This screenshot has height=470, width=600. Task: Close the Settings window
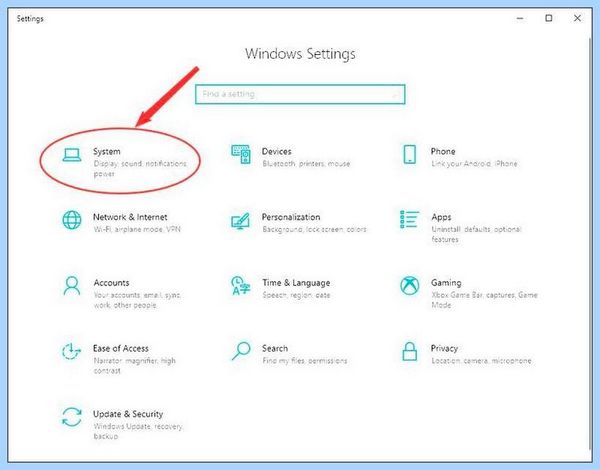click(577, 18)
